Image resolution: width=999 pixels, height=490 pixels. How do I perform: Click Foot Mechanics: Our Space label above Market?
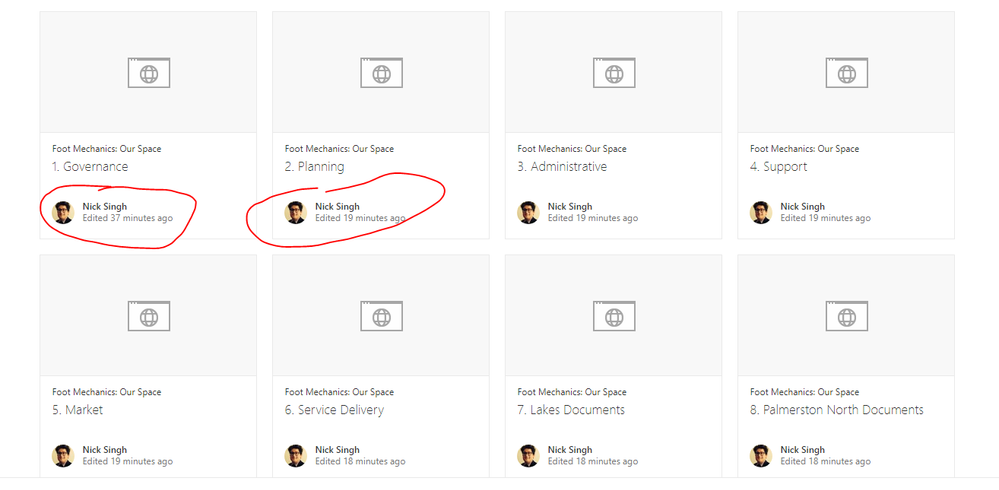(106, 392)
